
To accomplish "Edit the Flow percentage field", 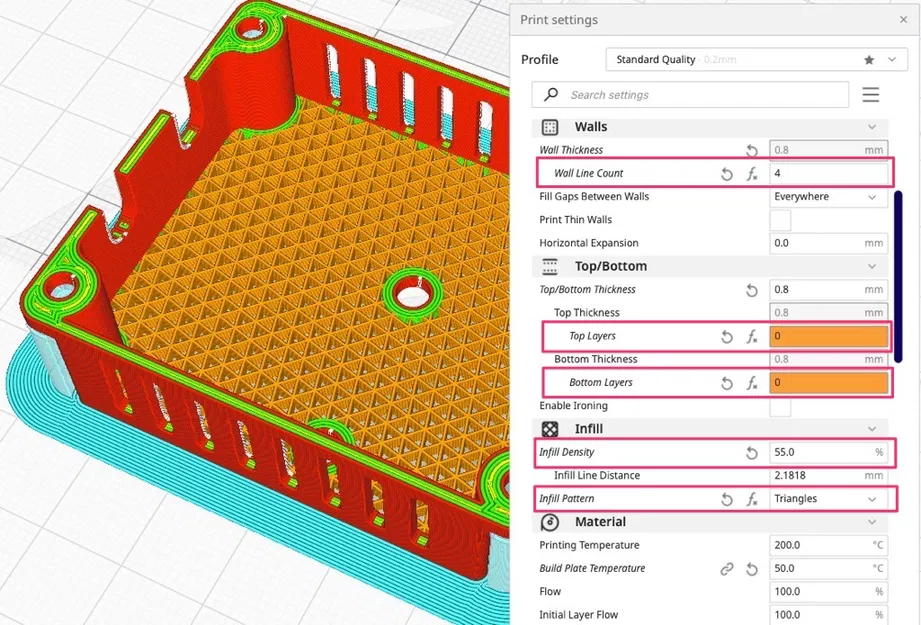I will click(829, 592).
